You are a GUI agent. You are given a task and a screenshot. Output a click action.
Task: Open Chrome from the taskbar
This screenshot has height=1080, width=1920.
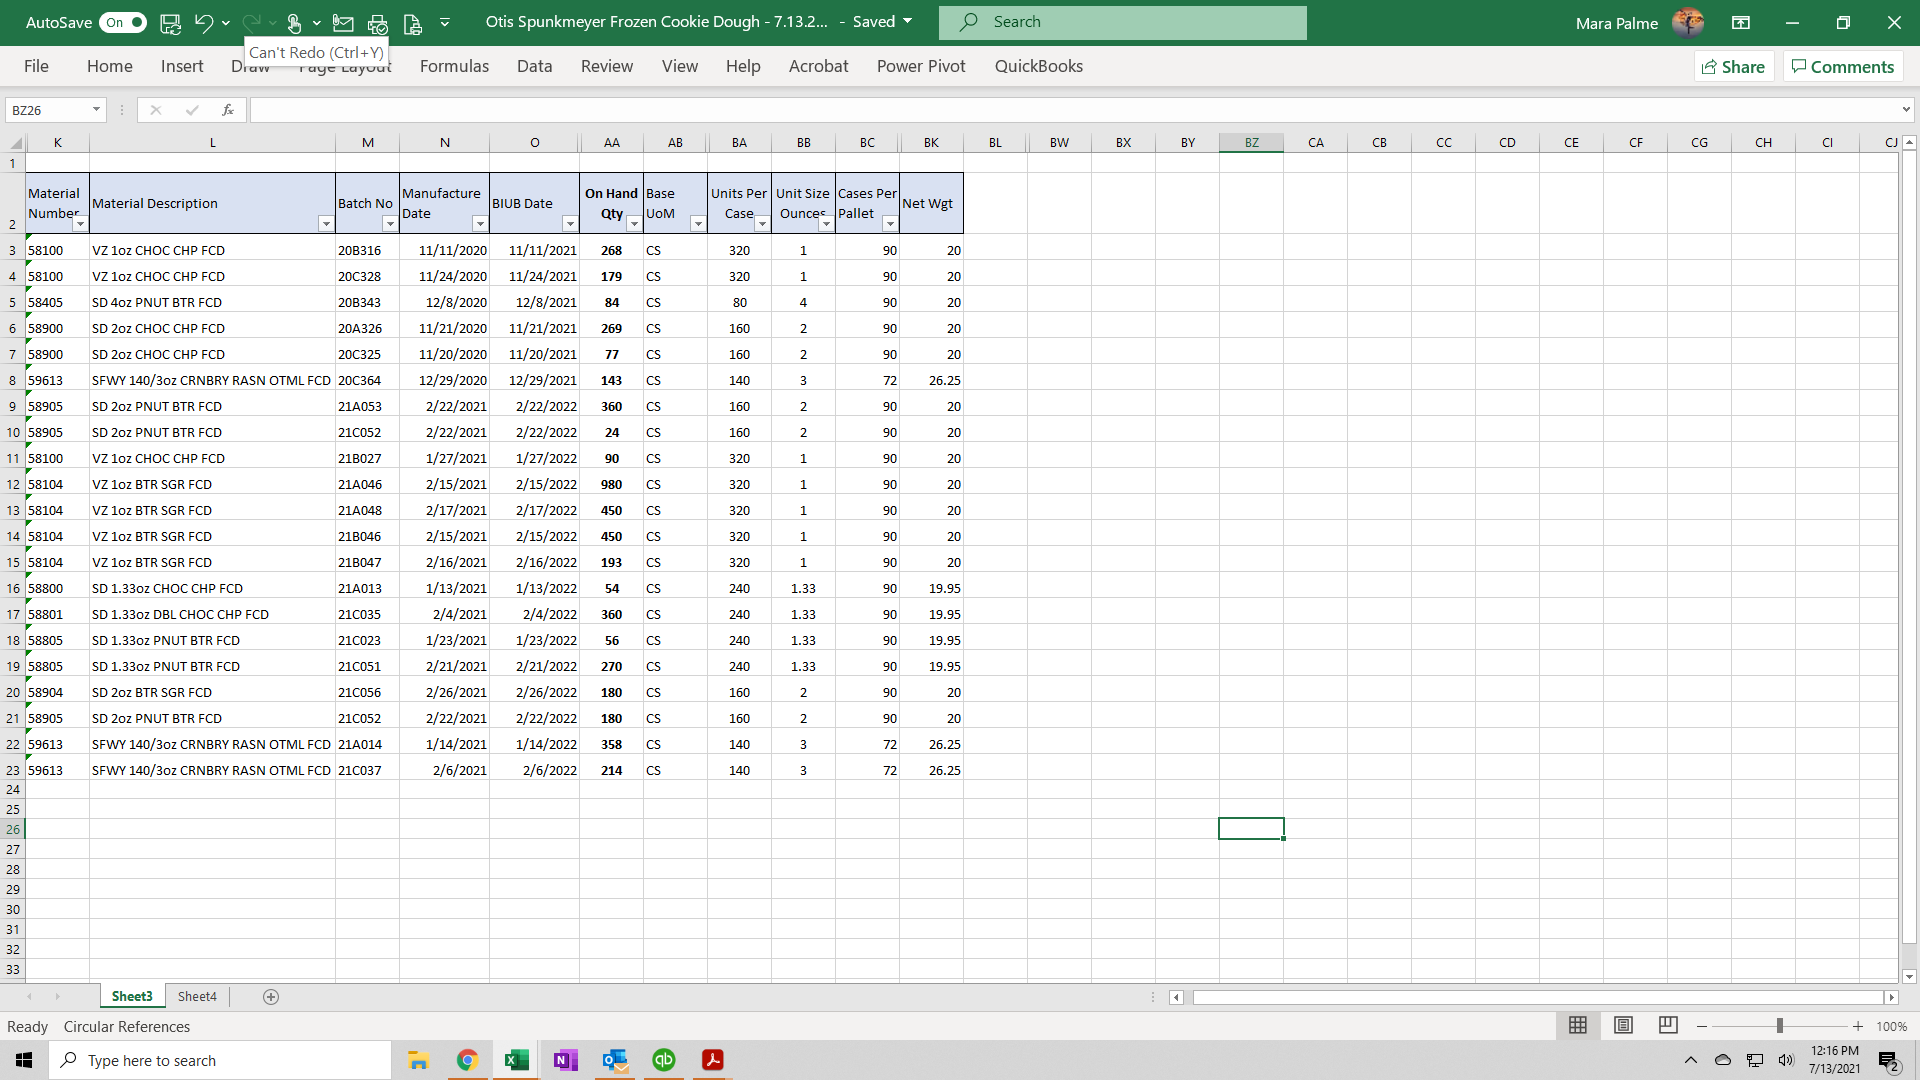[x=467, y=1060]
